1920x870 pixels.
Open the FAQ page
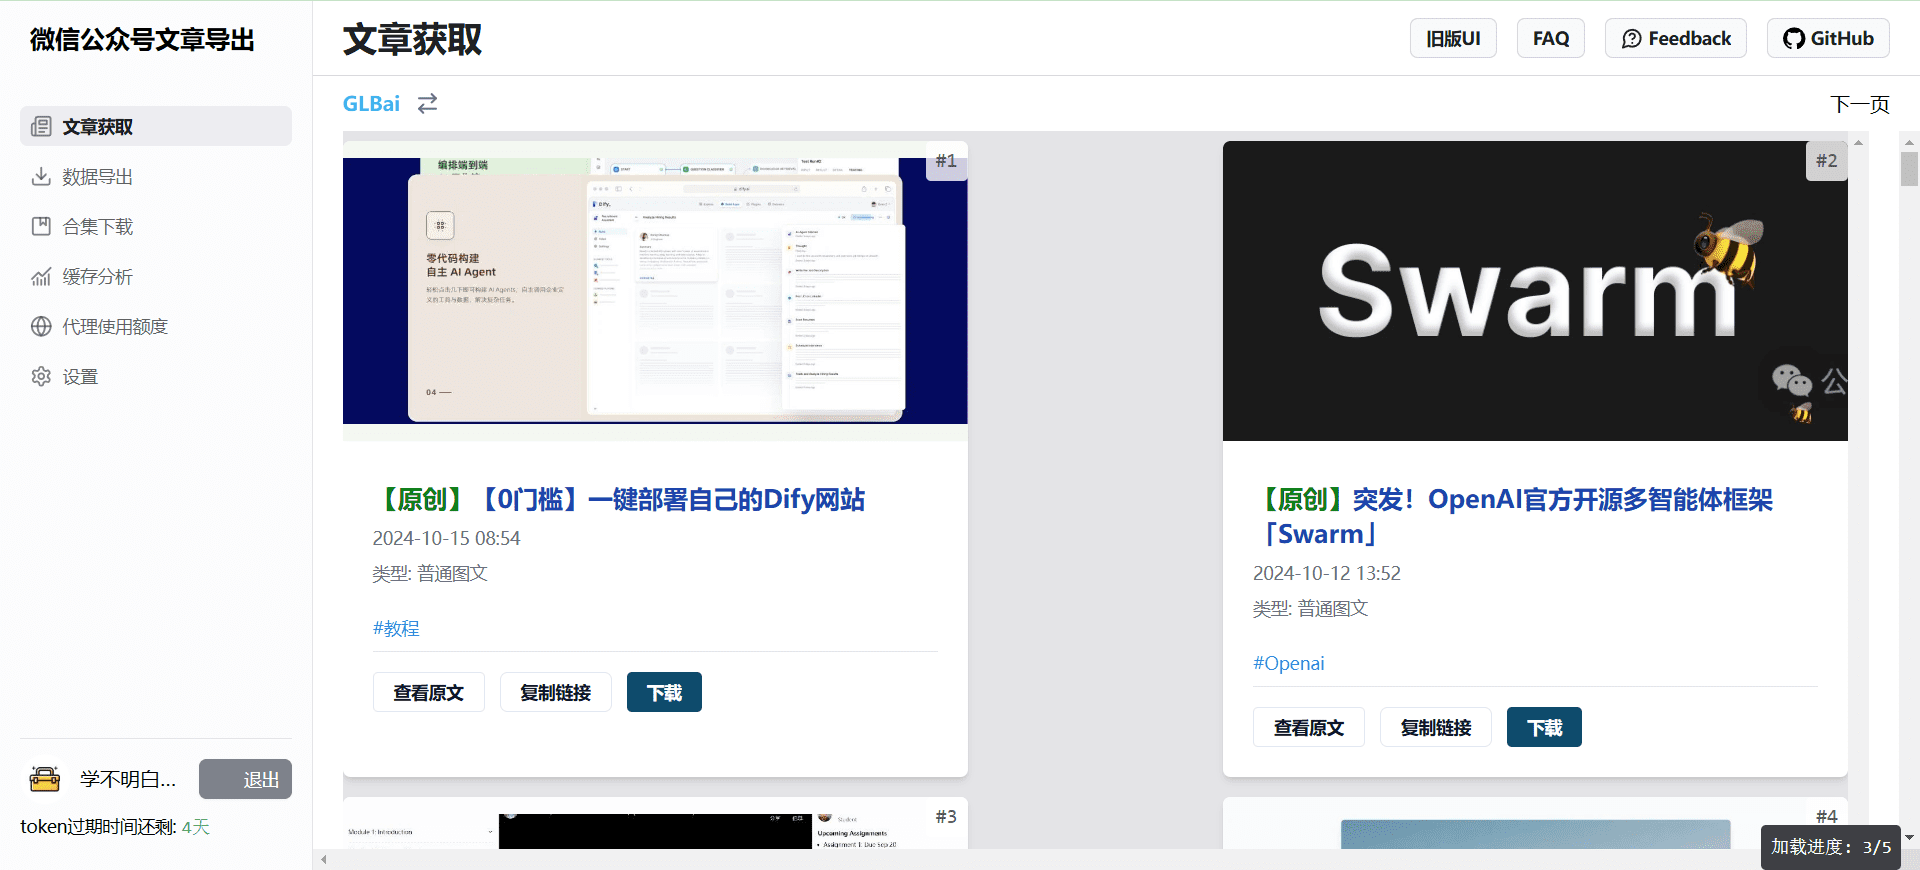click(1551, 38)
